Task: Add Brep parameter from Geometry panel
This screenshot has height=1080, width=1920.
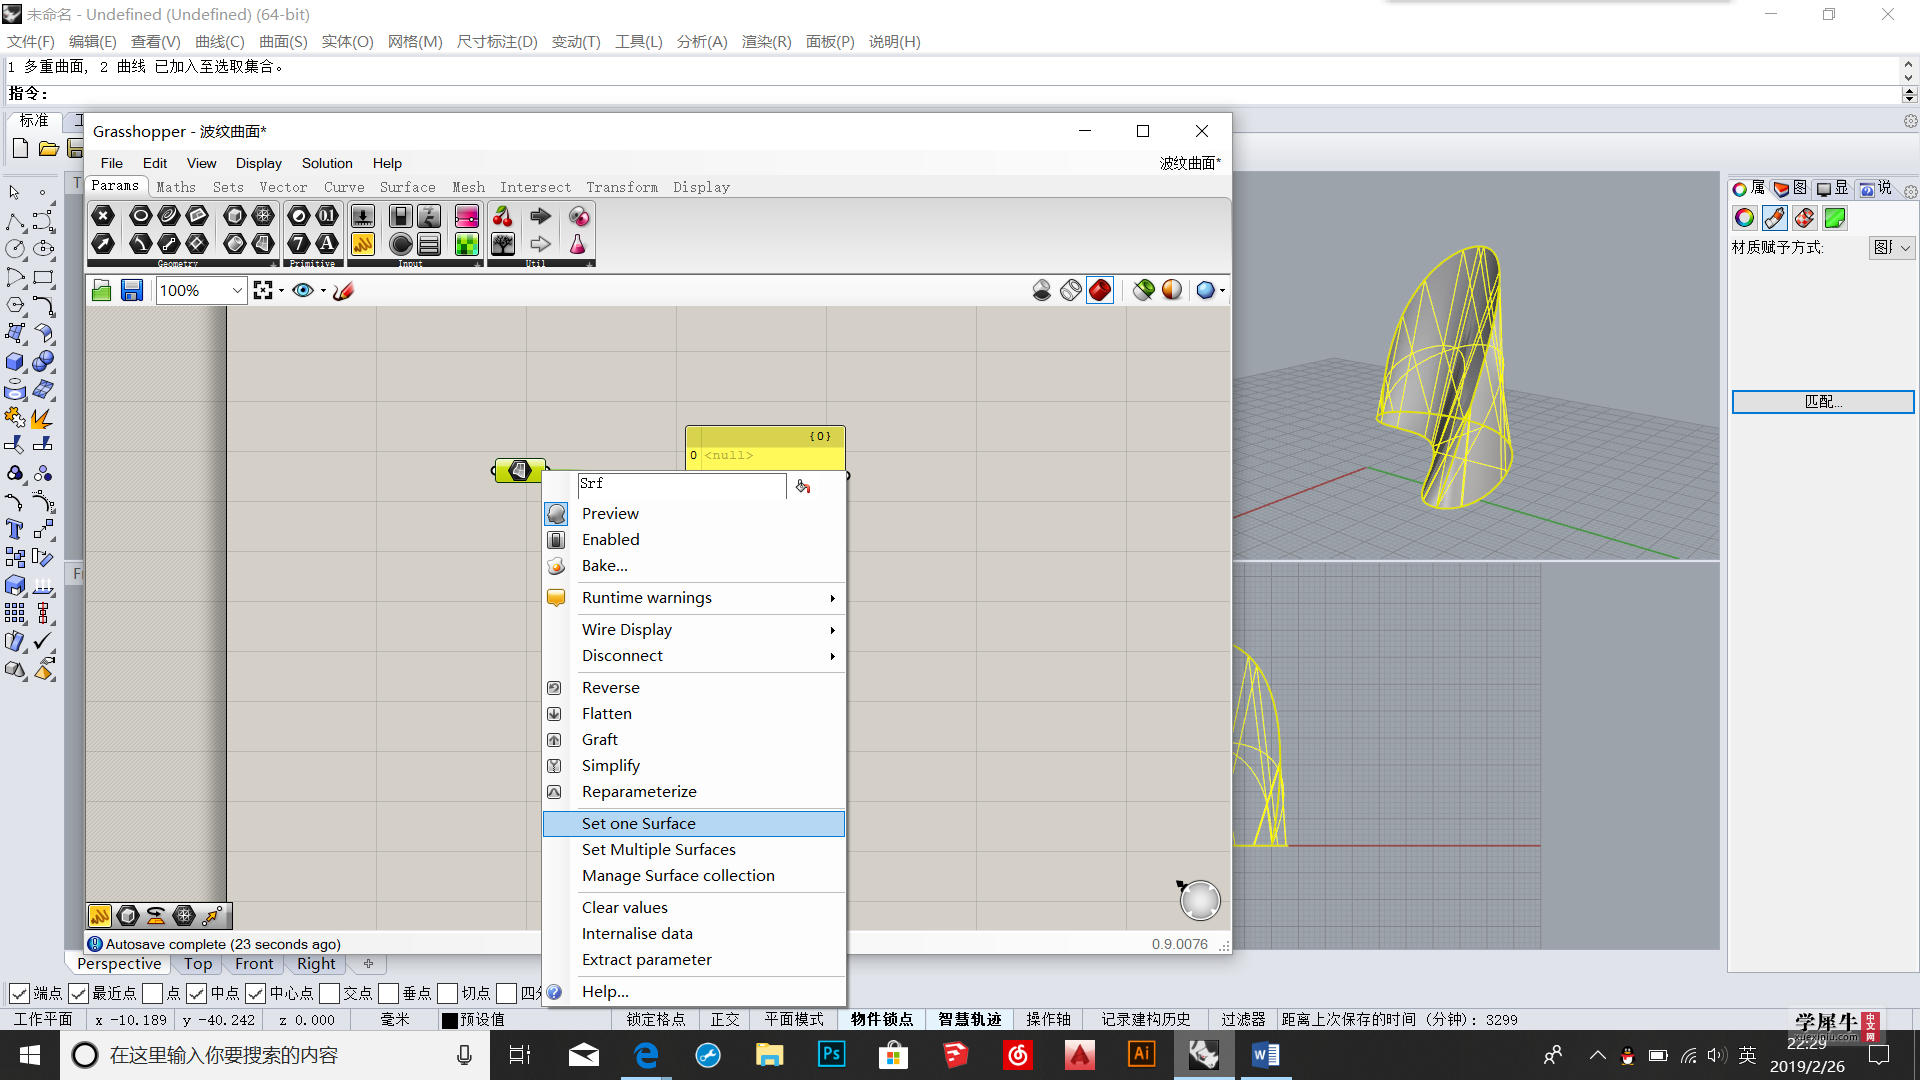Action: (235, 243)
